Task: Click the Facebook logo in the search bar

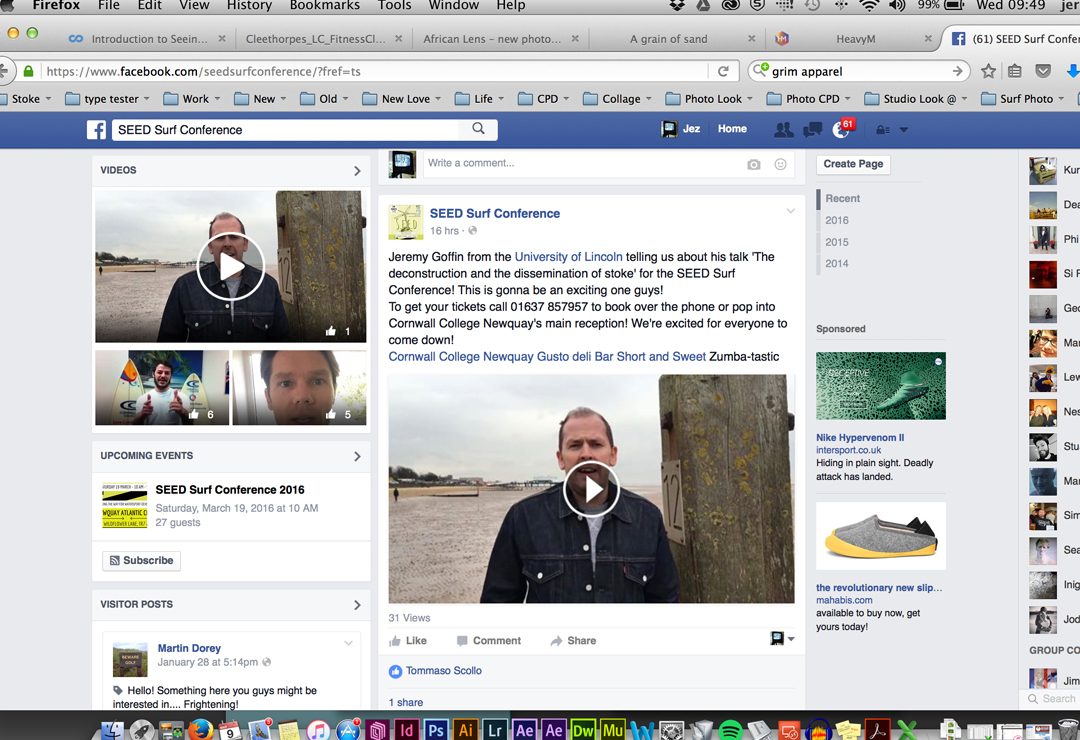Action: 96,130
